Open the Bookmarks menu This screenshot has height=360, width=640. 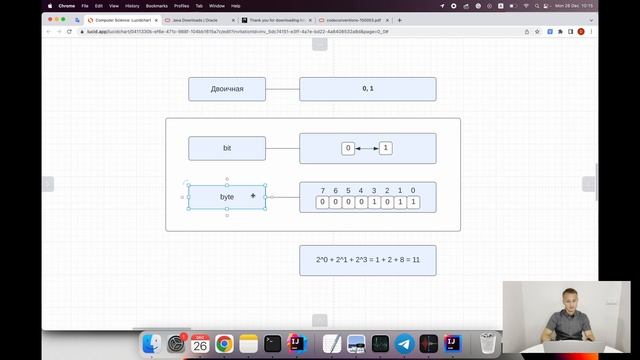point(157,6)
